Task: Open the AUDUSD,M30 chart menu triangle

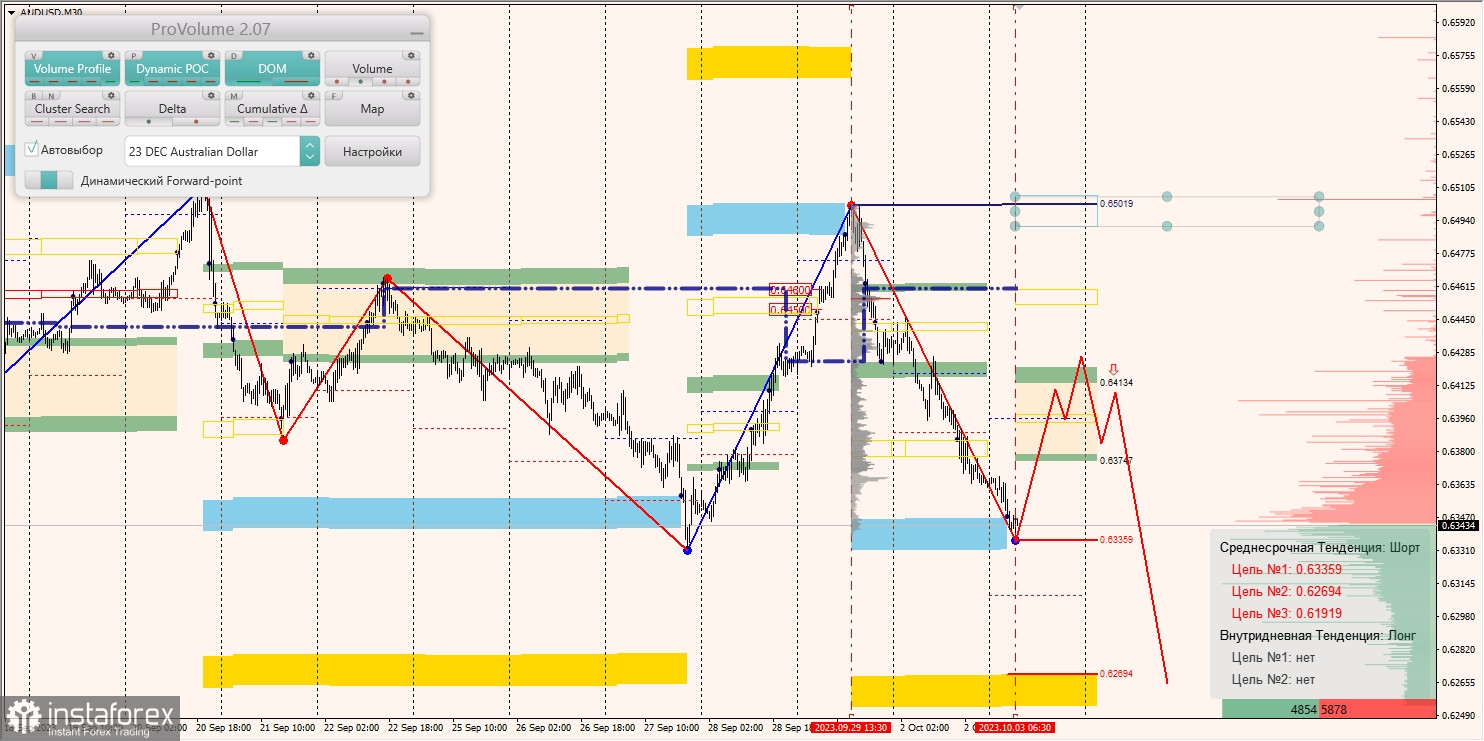Action: click(x=10, y=12)
